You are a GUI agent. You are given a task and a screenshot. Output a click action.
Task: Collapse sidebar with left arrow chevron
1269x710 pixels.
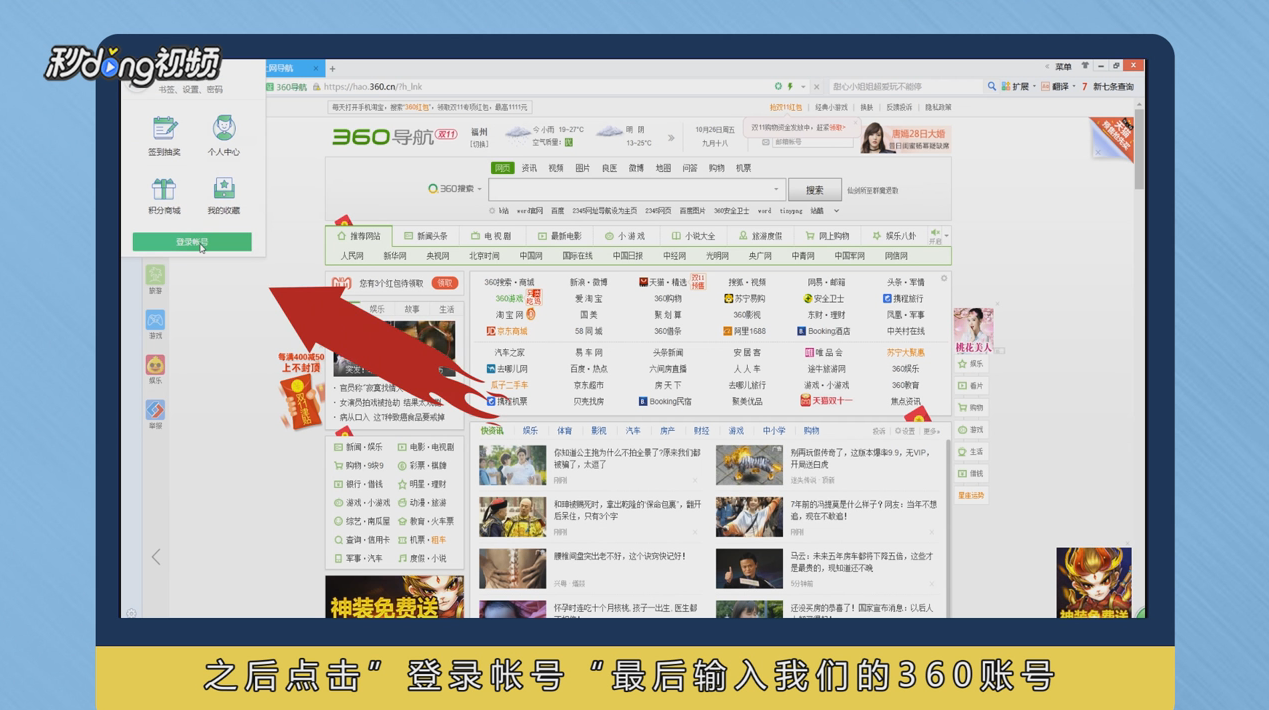(x=156, y=557)
